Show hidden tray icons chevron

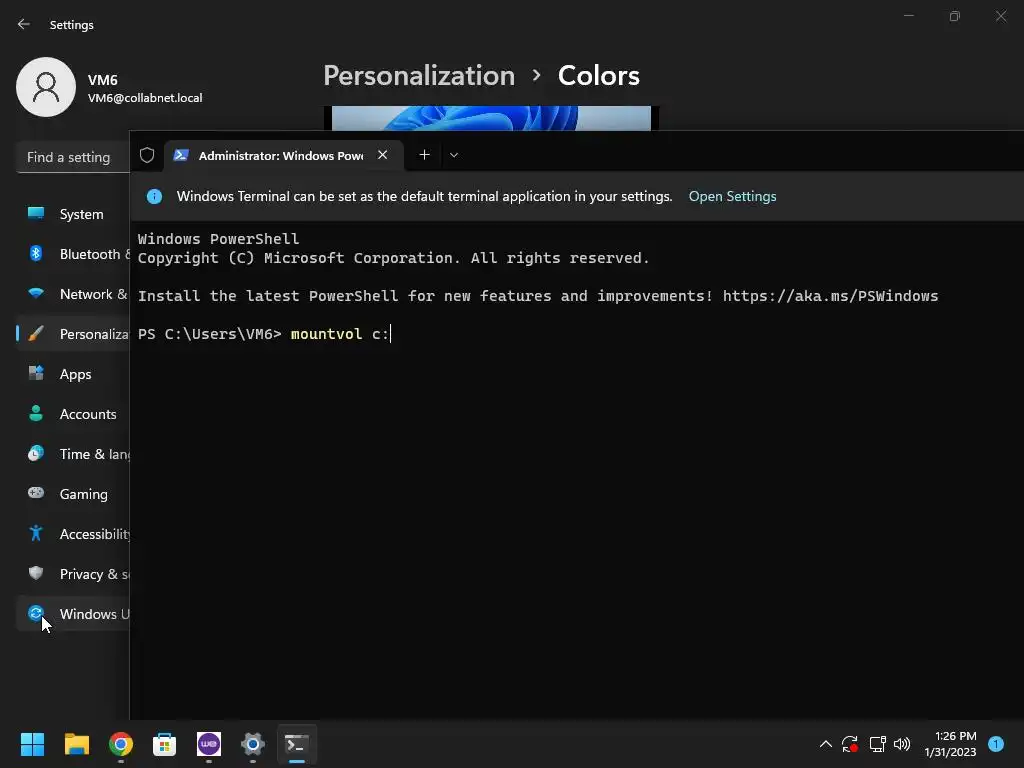[825, 744]
